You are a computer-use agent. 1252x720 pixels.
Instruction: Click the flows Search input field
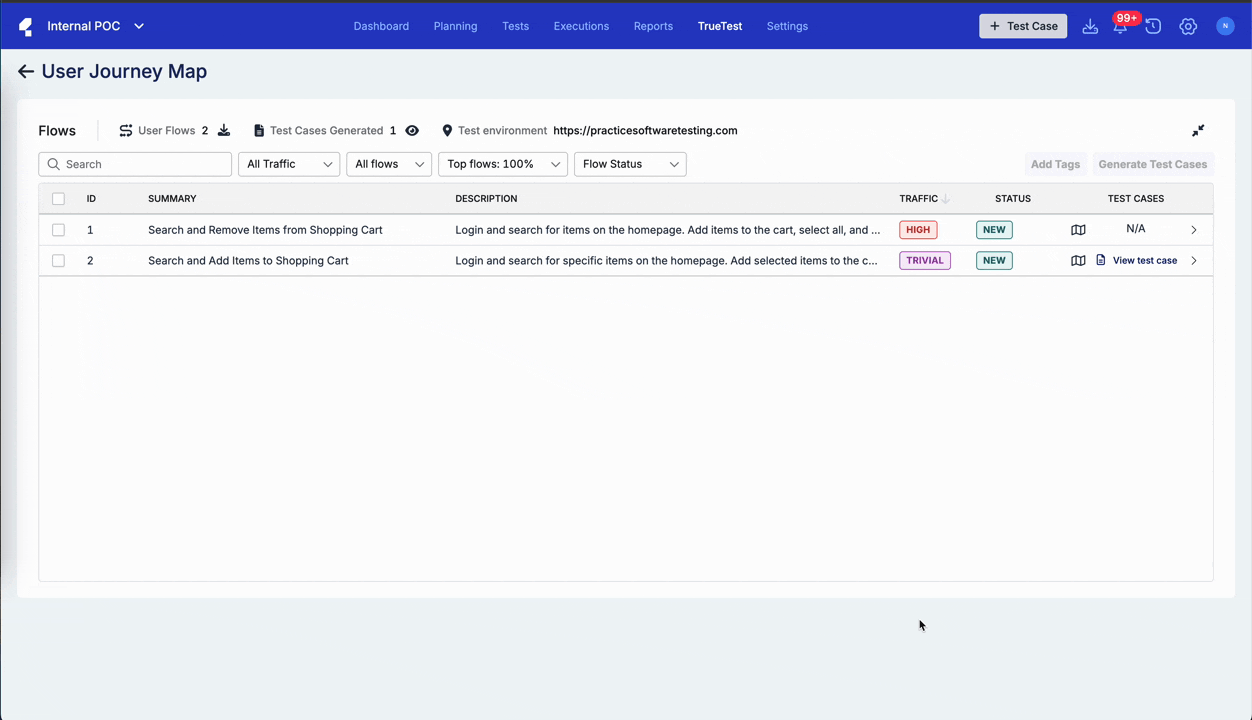click(135, 164)
